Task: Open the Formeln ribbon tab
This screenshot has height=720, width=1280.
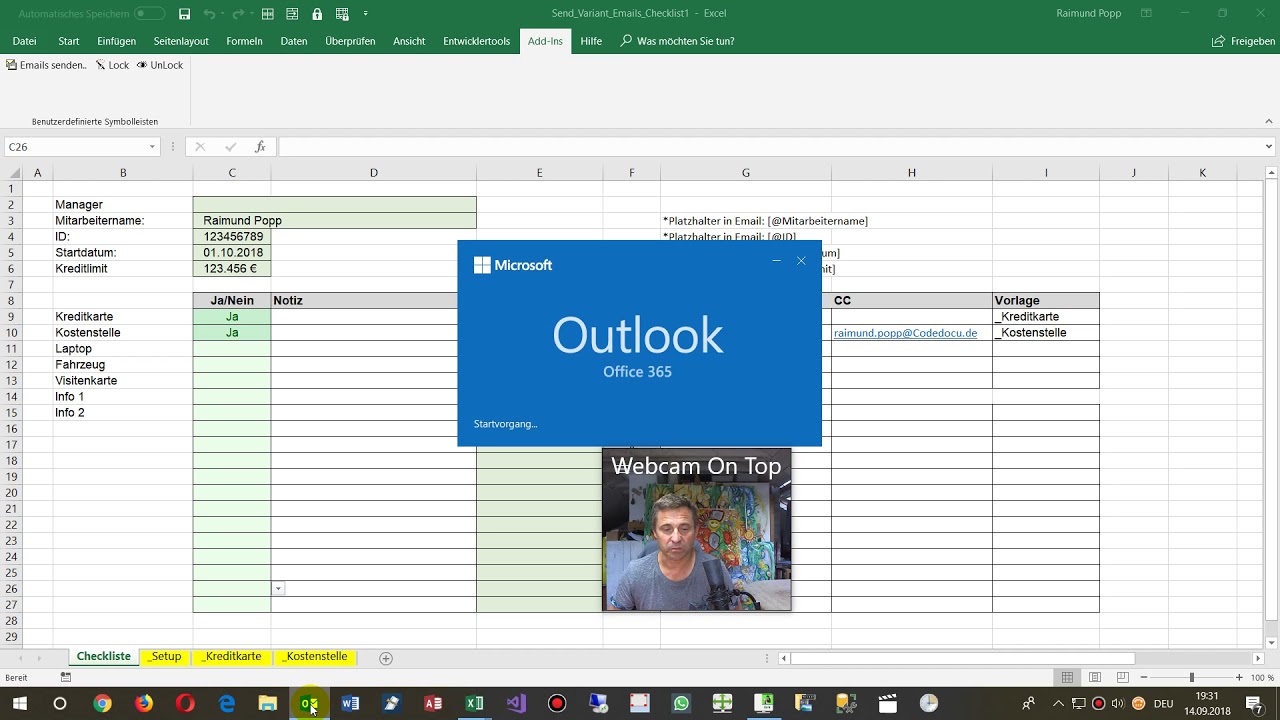Action: 244,41
